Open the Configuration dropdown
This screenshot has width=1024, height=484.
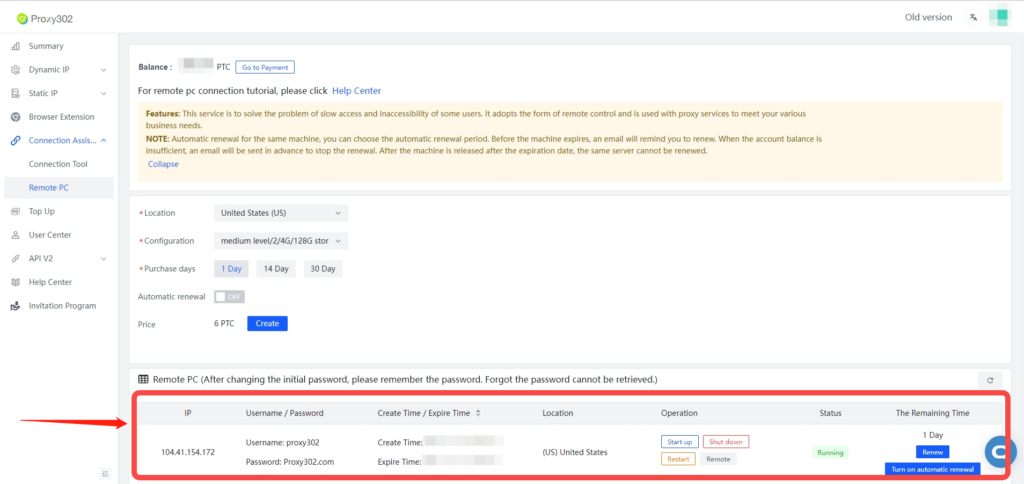coord(281,241)
